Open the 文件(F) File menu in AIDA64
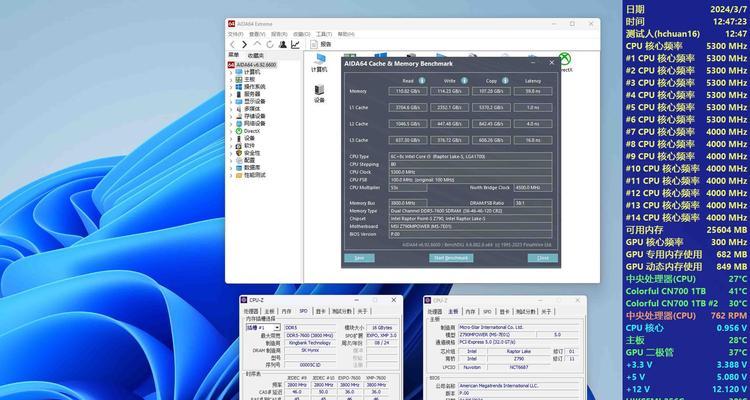This screenshot has width=750, height=400. point(235,34)
